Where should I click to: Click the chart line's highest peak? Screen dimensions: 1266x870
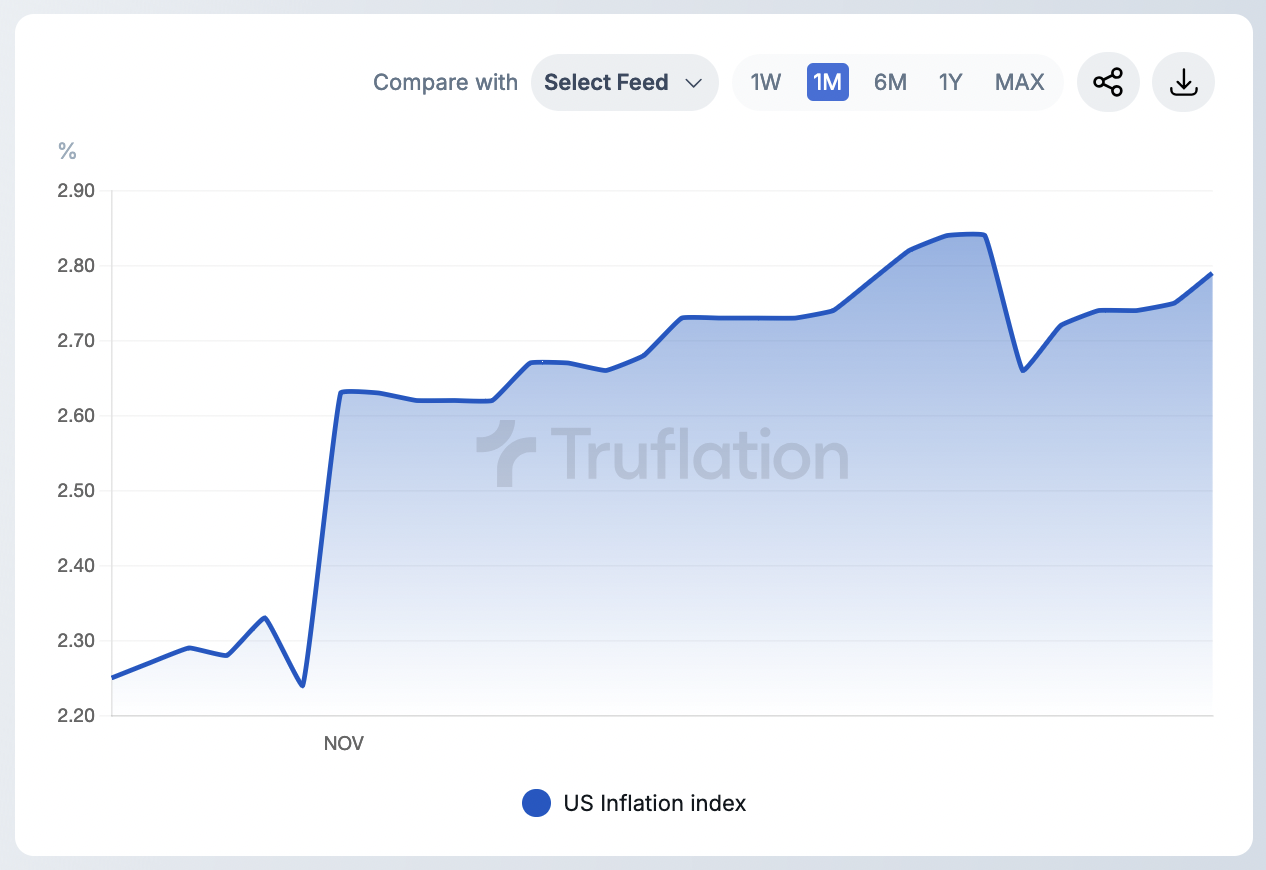966,235
